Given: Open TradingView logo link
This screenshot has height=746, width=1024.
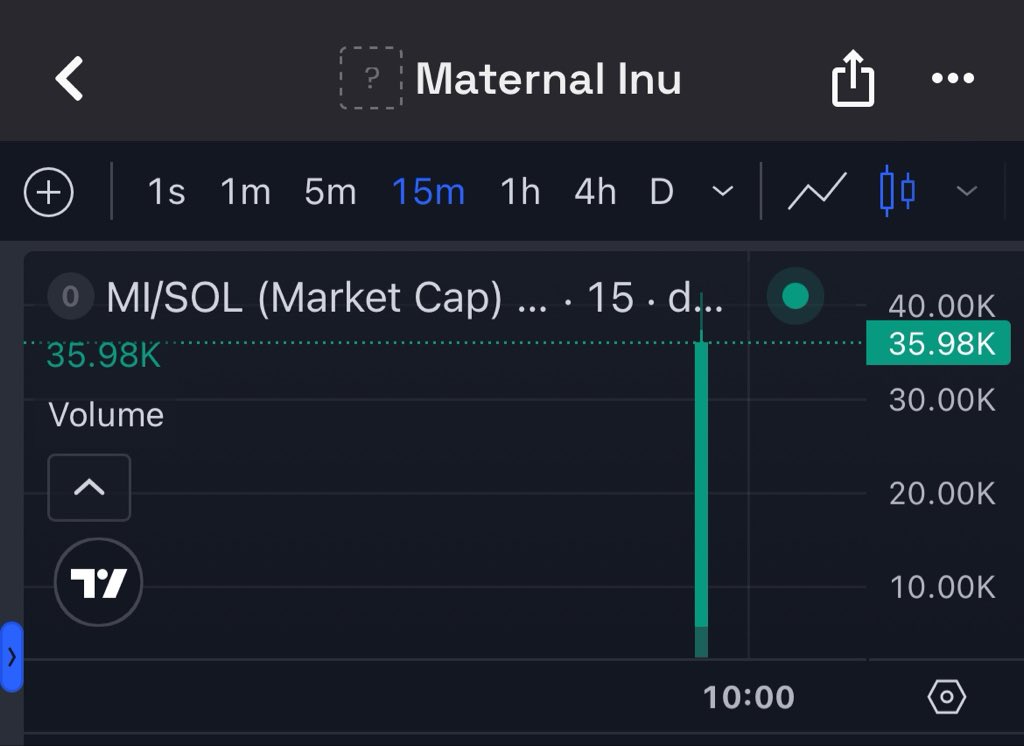Looking at the screenshot, I should coord(99,582).
